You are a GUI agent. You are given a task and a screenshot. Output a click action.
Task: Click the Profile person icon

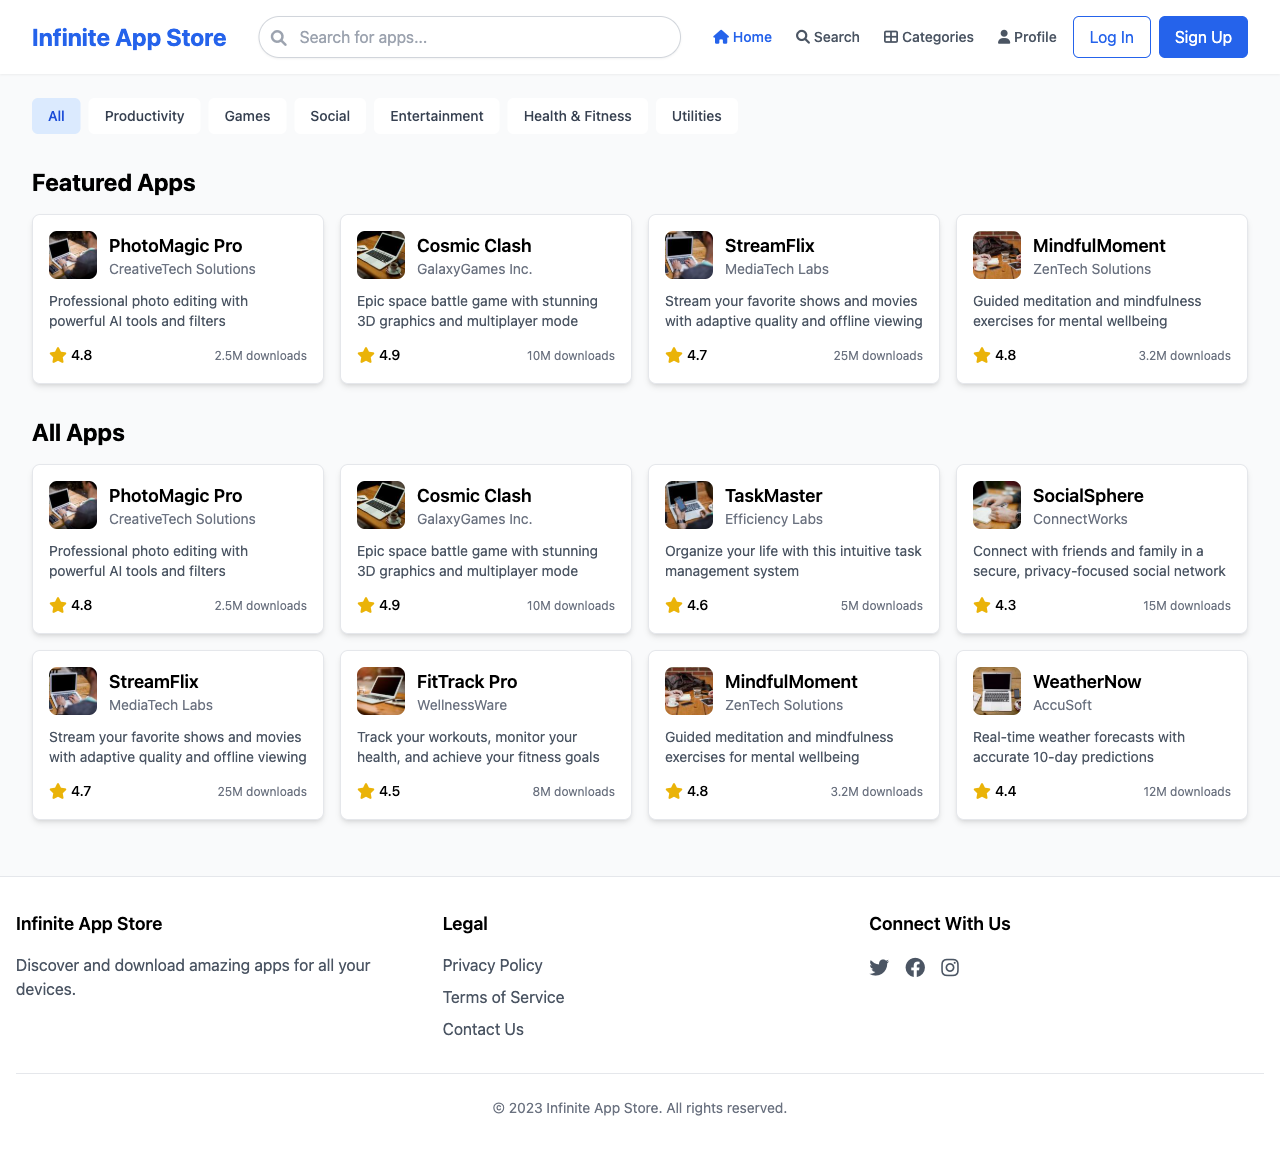1001,36
